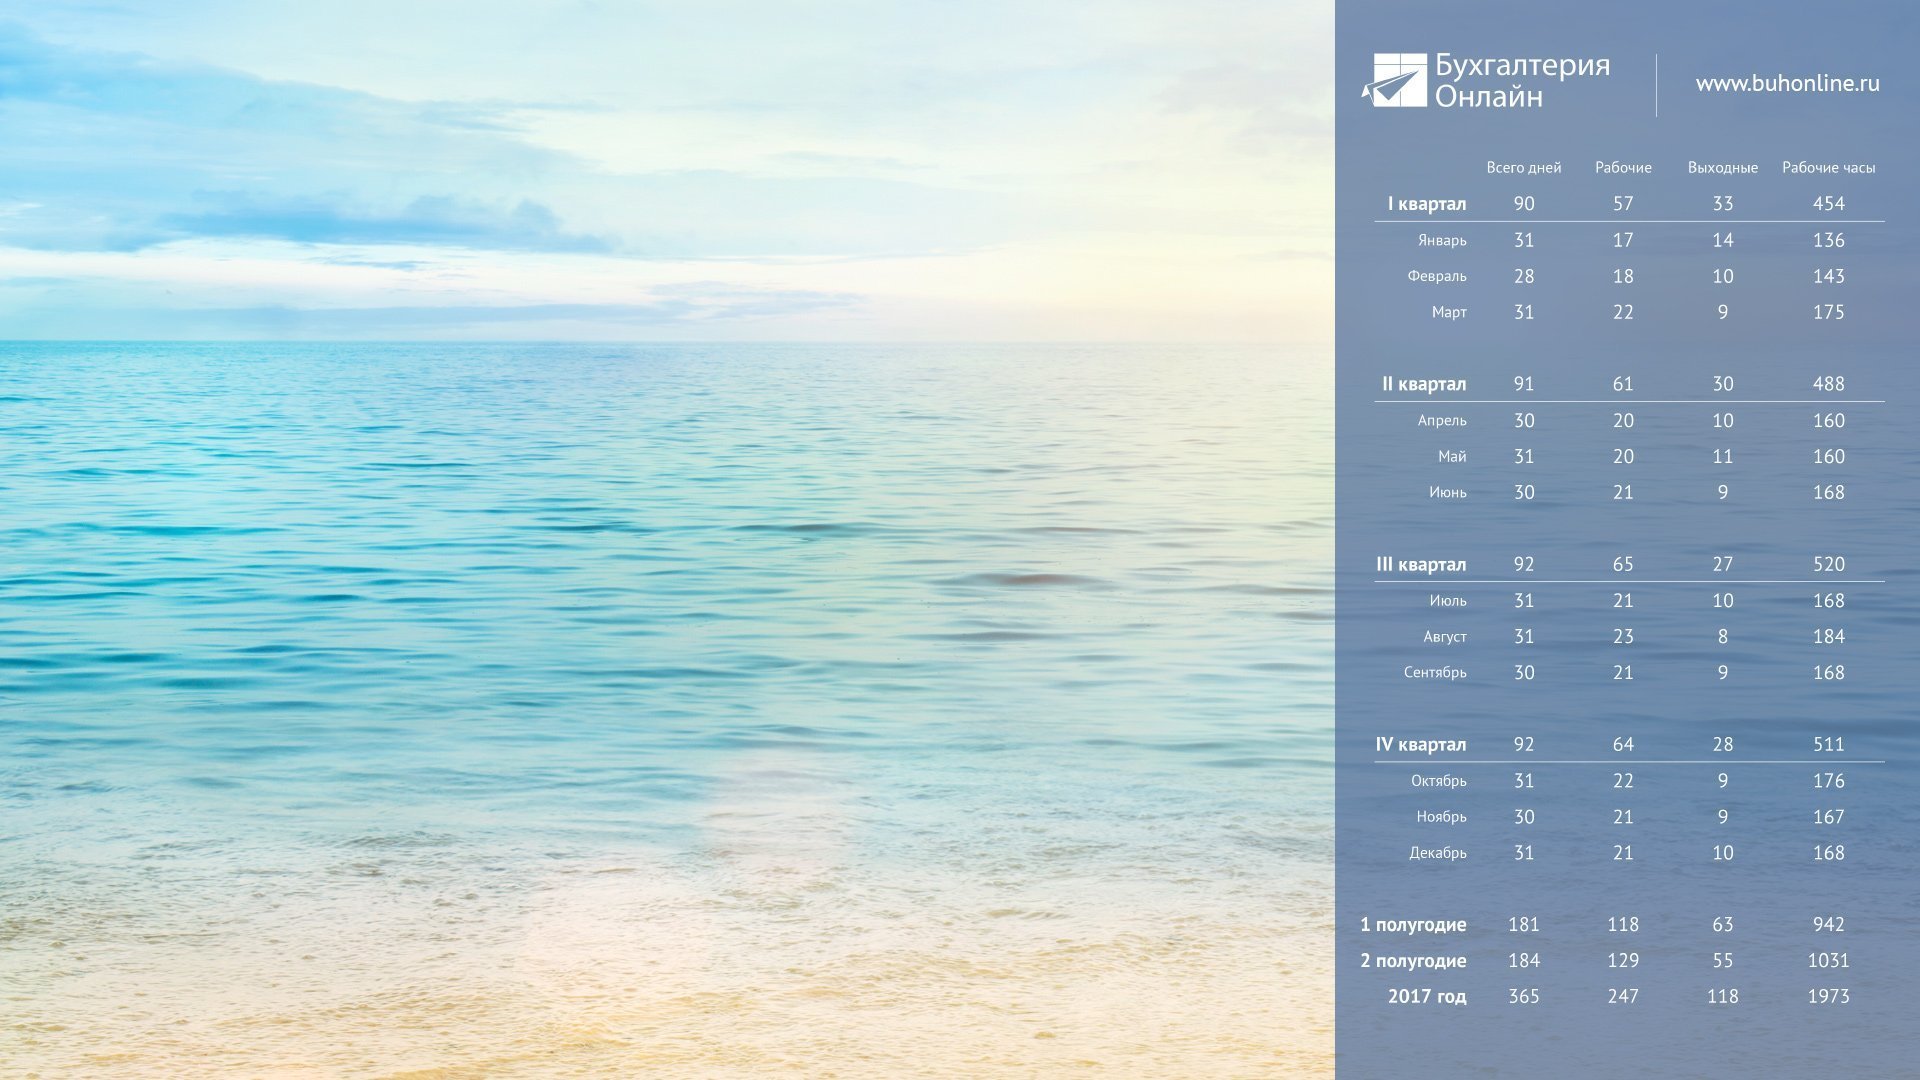Click the 2017 год total label

point(1426,997)
